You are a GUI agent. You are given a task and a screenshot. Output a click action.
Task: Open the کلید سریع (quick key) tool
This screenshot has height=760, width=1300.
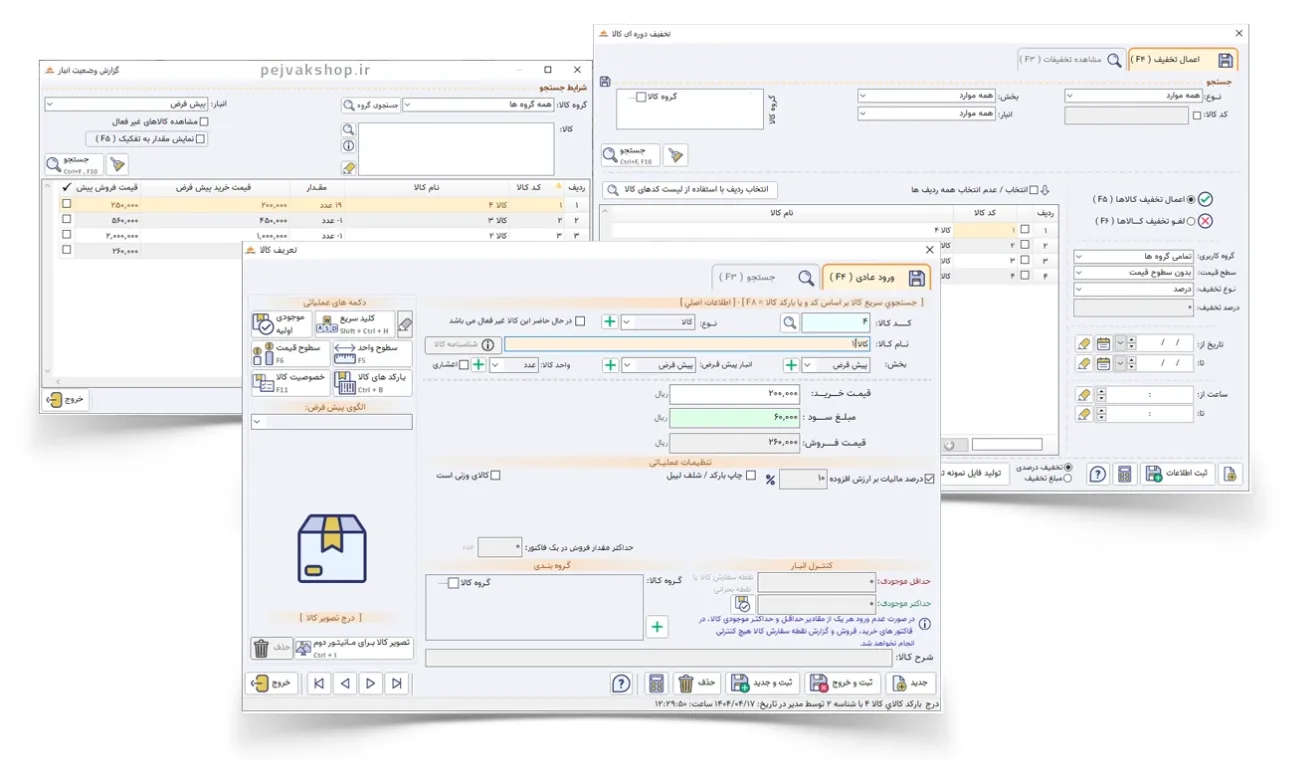click(x=354, y=324)
